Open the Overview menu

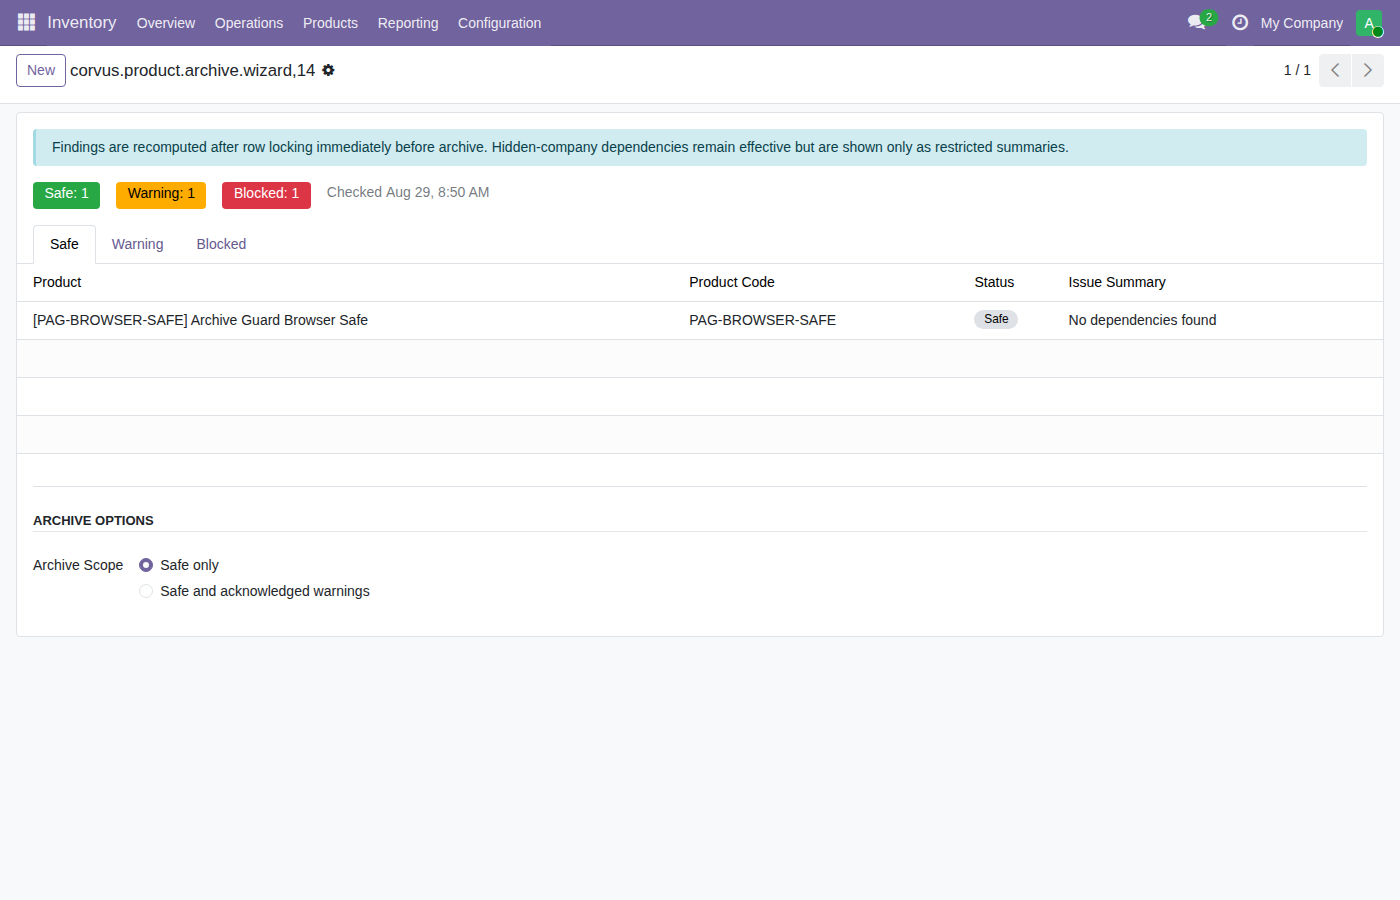166,23
